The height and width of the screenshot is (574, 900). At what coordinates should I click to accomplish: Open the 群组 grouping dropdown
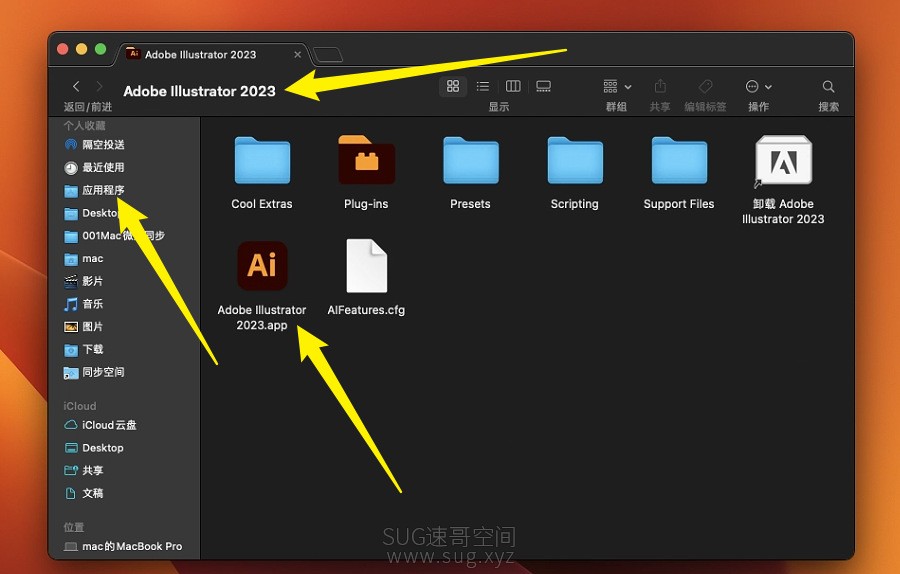617,86
